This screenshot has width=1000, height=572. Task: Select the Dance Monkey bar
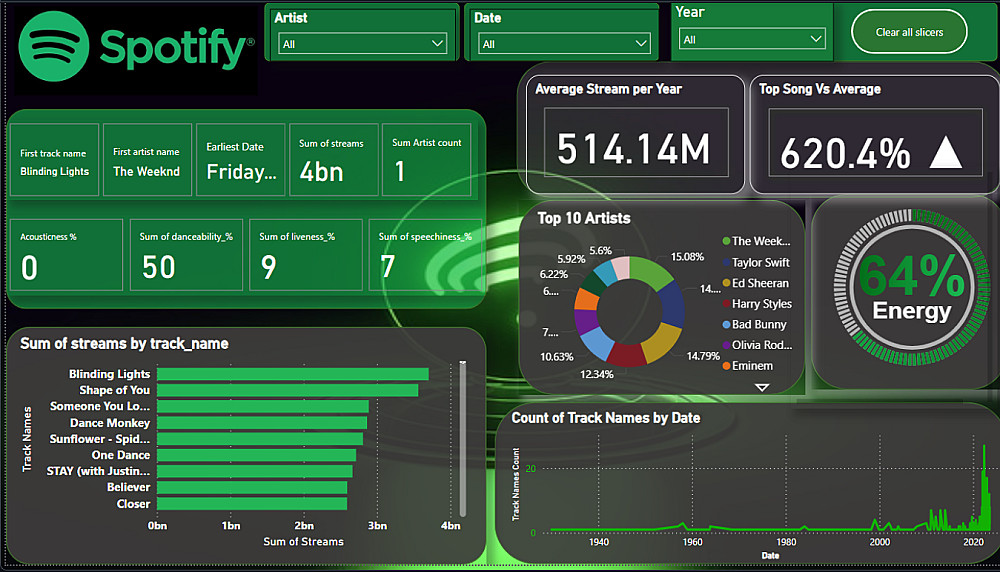262,423
